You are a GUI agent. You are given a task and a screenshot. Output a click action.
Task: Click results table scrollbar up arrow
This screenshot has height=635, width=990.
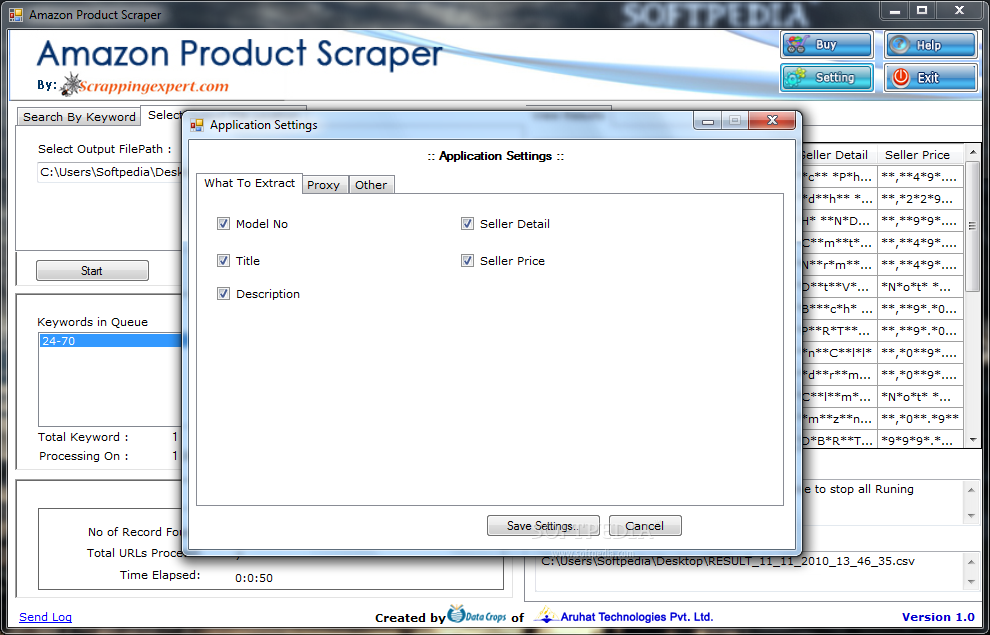972,152
